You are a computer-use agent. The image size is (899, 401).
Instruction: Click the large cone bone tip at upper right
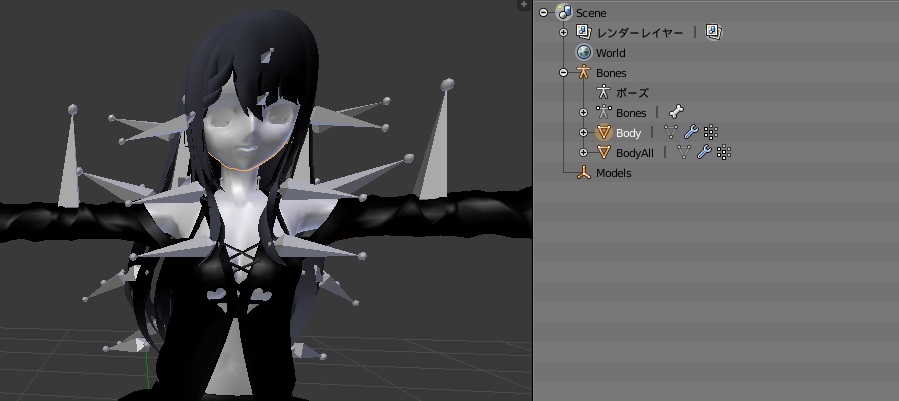point(447,84)
